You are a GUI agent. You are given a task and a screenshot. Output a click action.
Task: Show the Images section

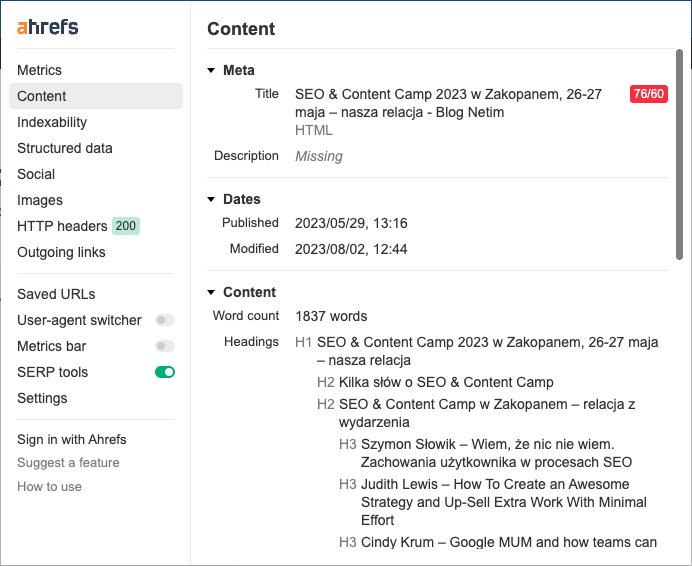coord(40,200)
